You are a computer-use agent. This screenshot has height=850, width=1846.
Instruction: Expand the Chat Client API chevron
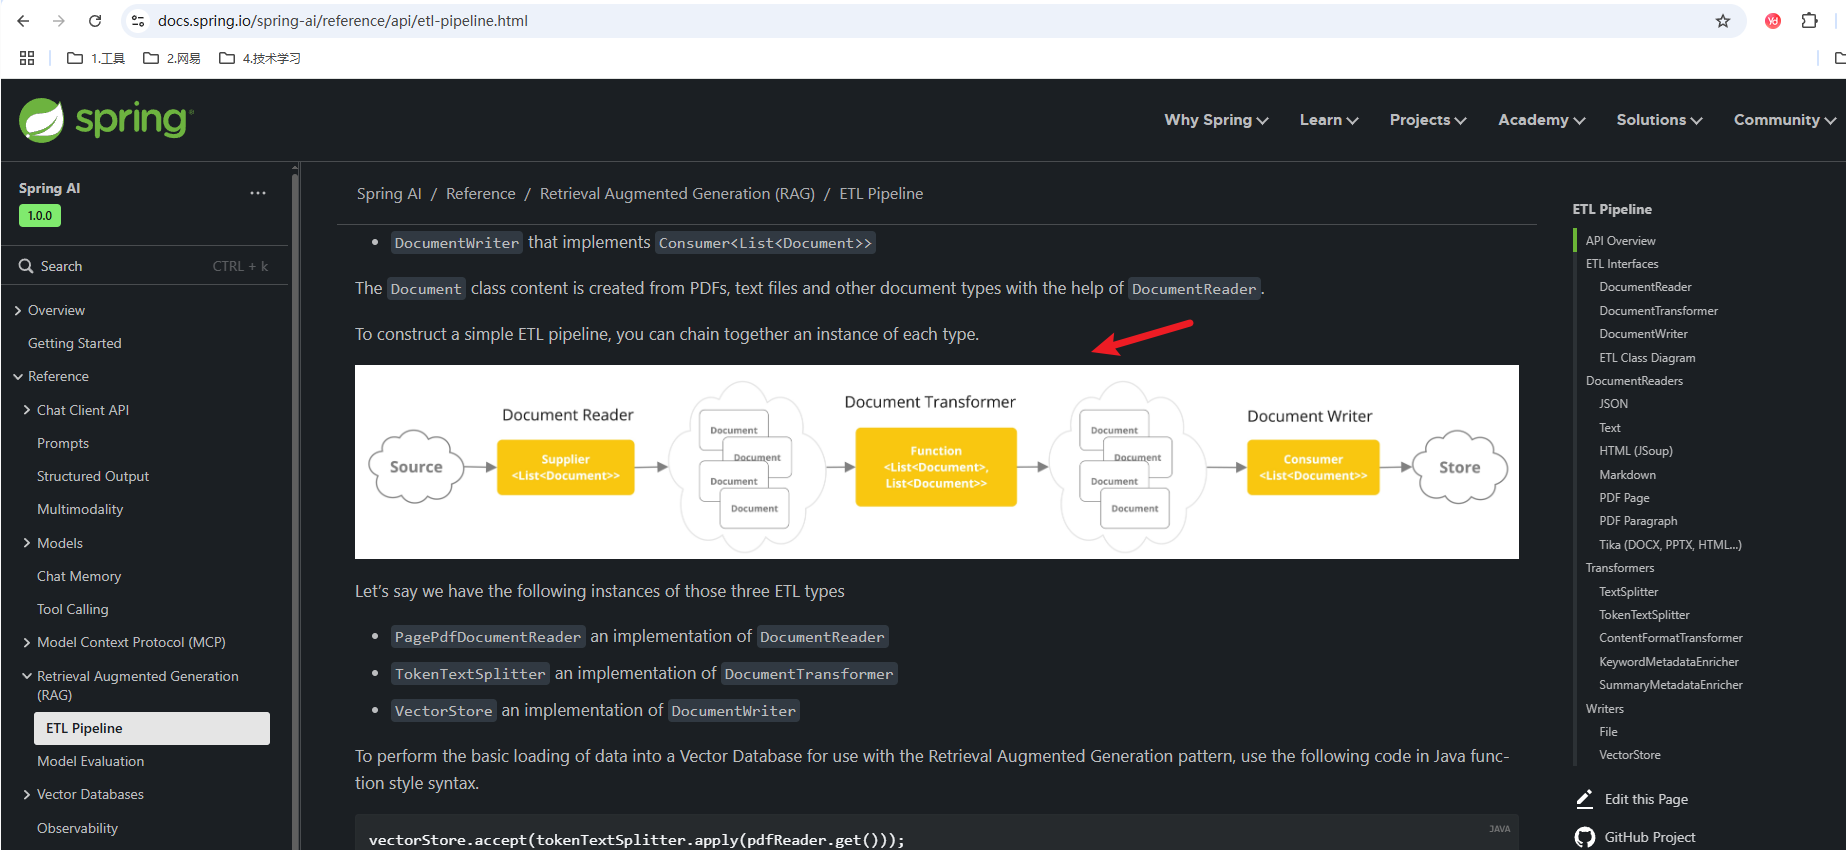click(27, 410)
